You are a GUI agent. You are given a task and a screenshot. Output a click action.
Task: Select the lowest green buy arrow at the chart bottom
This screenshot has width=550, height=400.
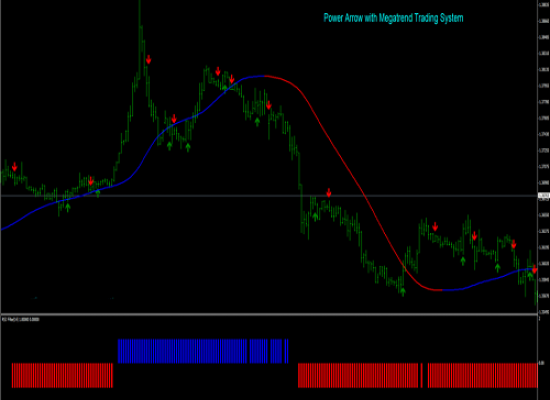point(403,292)
